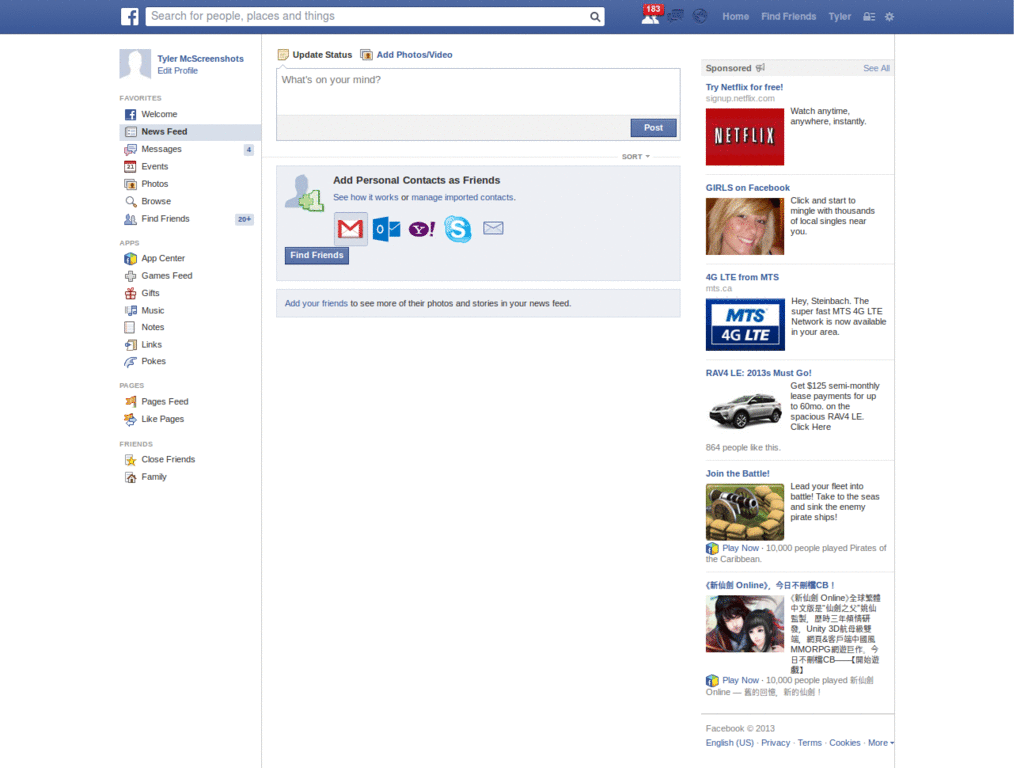
Task: Click Home in the top bar
Action: [x=735, y=17]
